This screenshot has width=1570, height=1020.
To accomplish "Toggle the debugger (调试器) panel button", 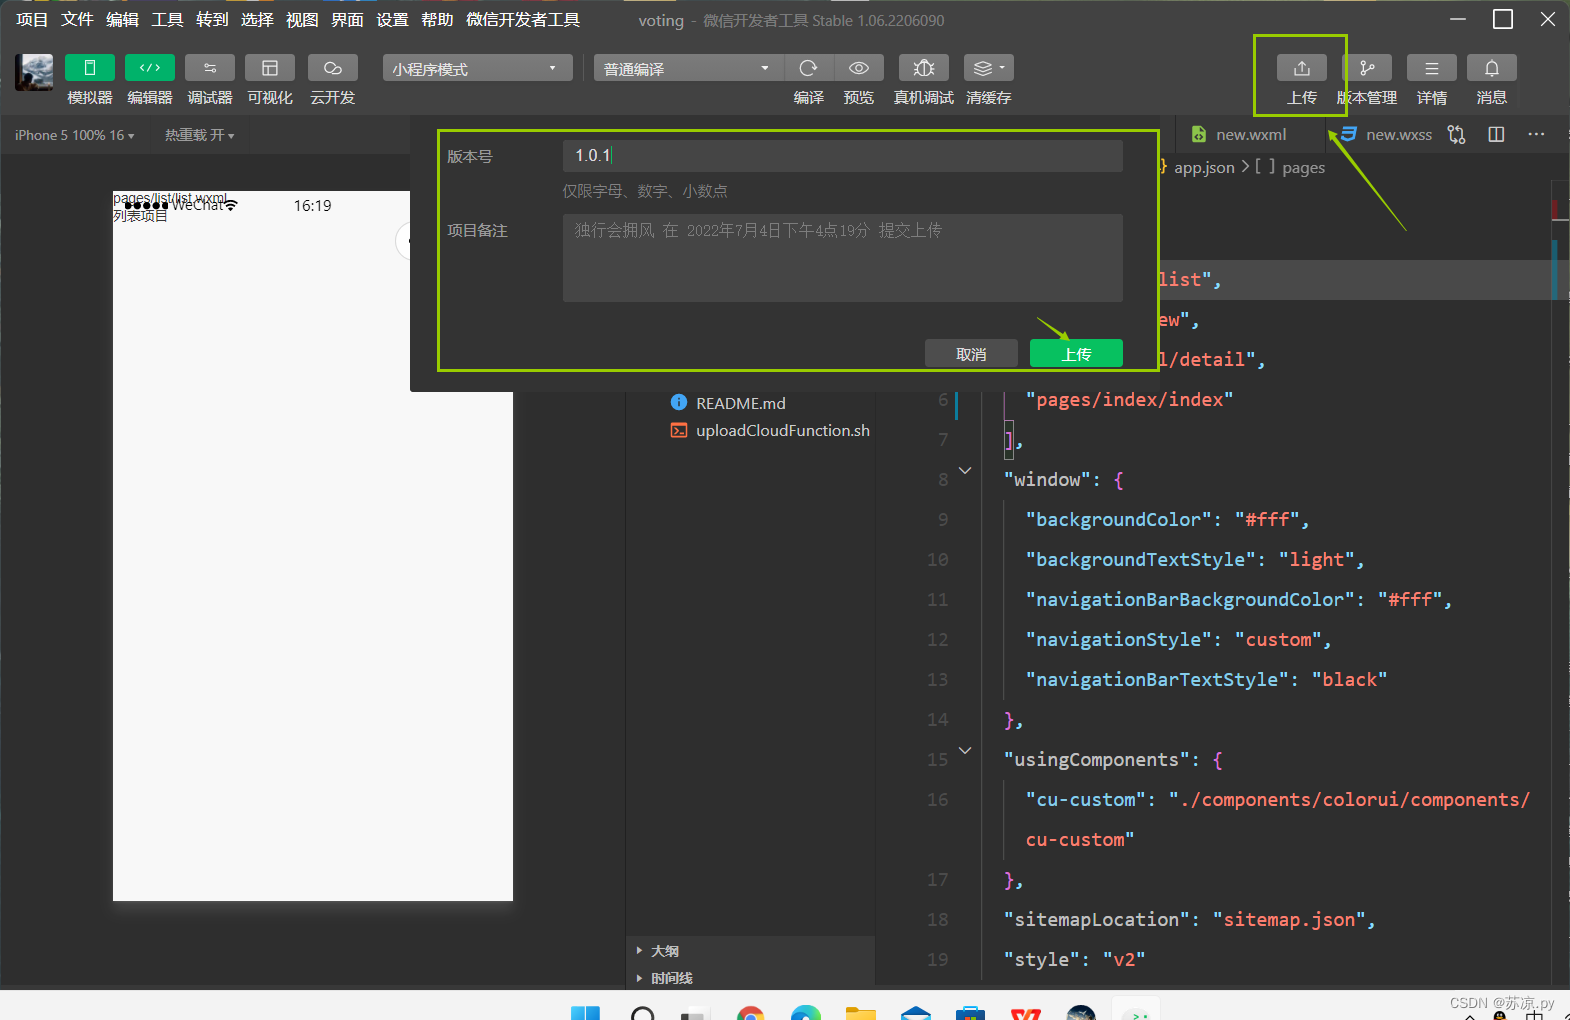I will click(210, 67).
